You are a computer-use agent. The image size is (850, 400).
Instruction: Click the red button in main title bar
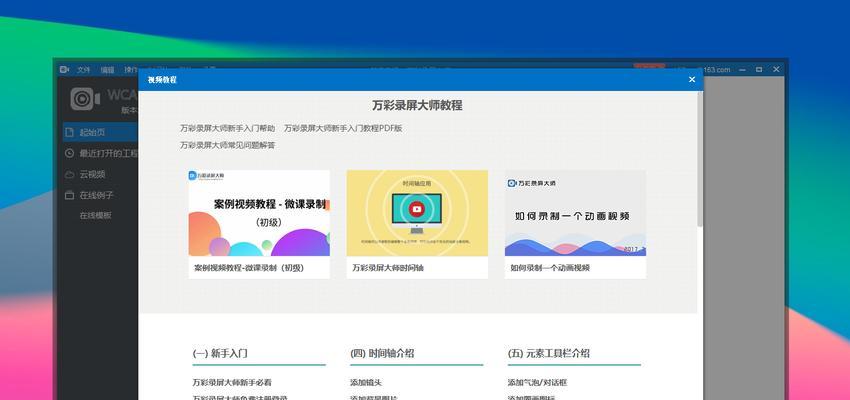pyautogui.click(x=649, y=68)
